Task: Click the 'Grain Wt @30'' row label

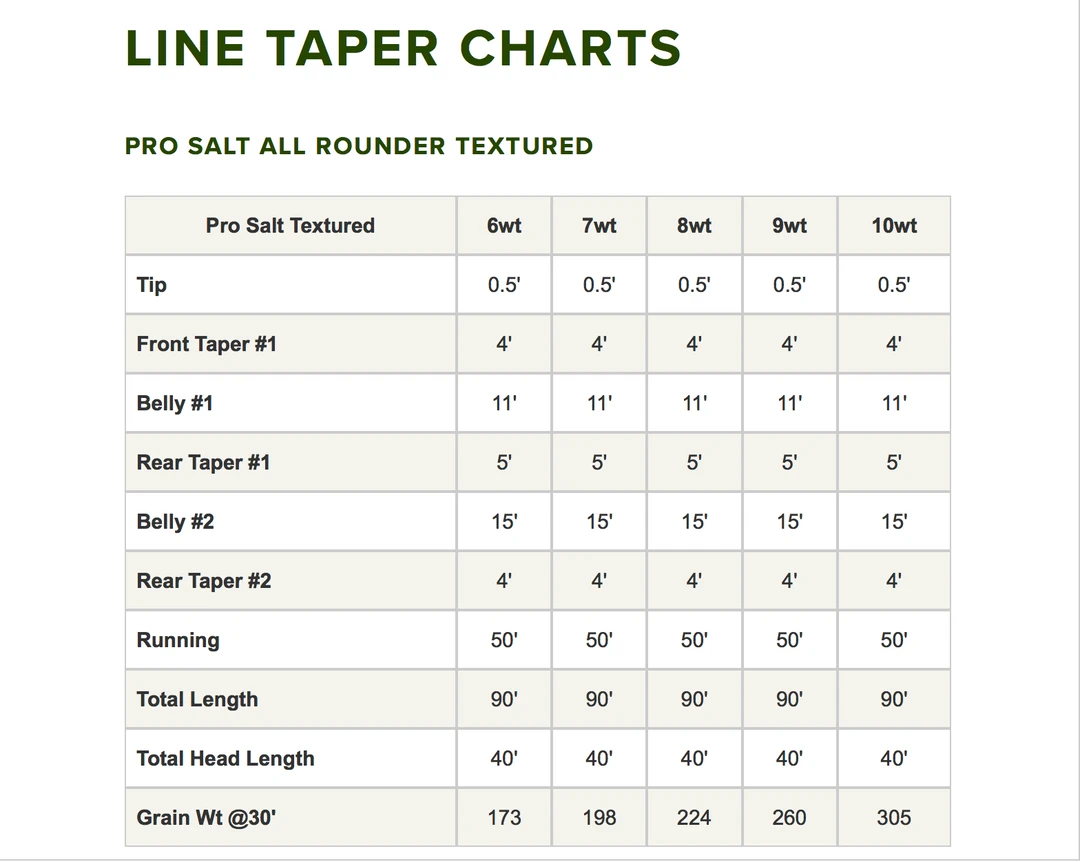Action: pyautogui.click(x=207, y=817)
